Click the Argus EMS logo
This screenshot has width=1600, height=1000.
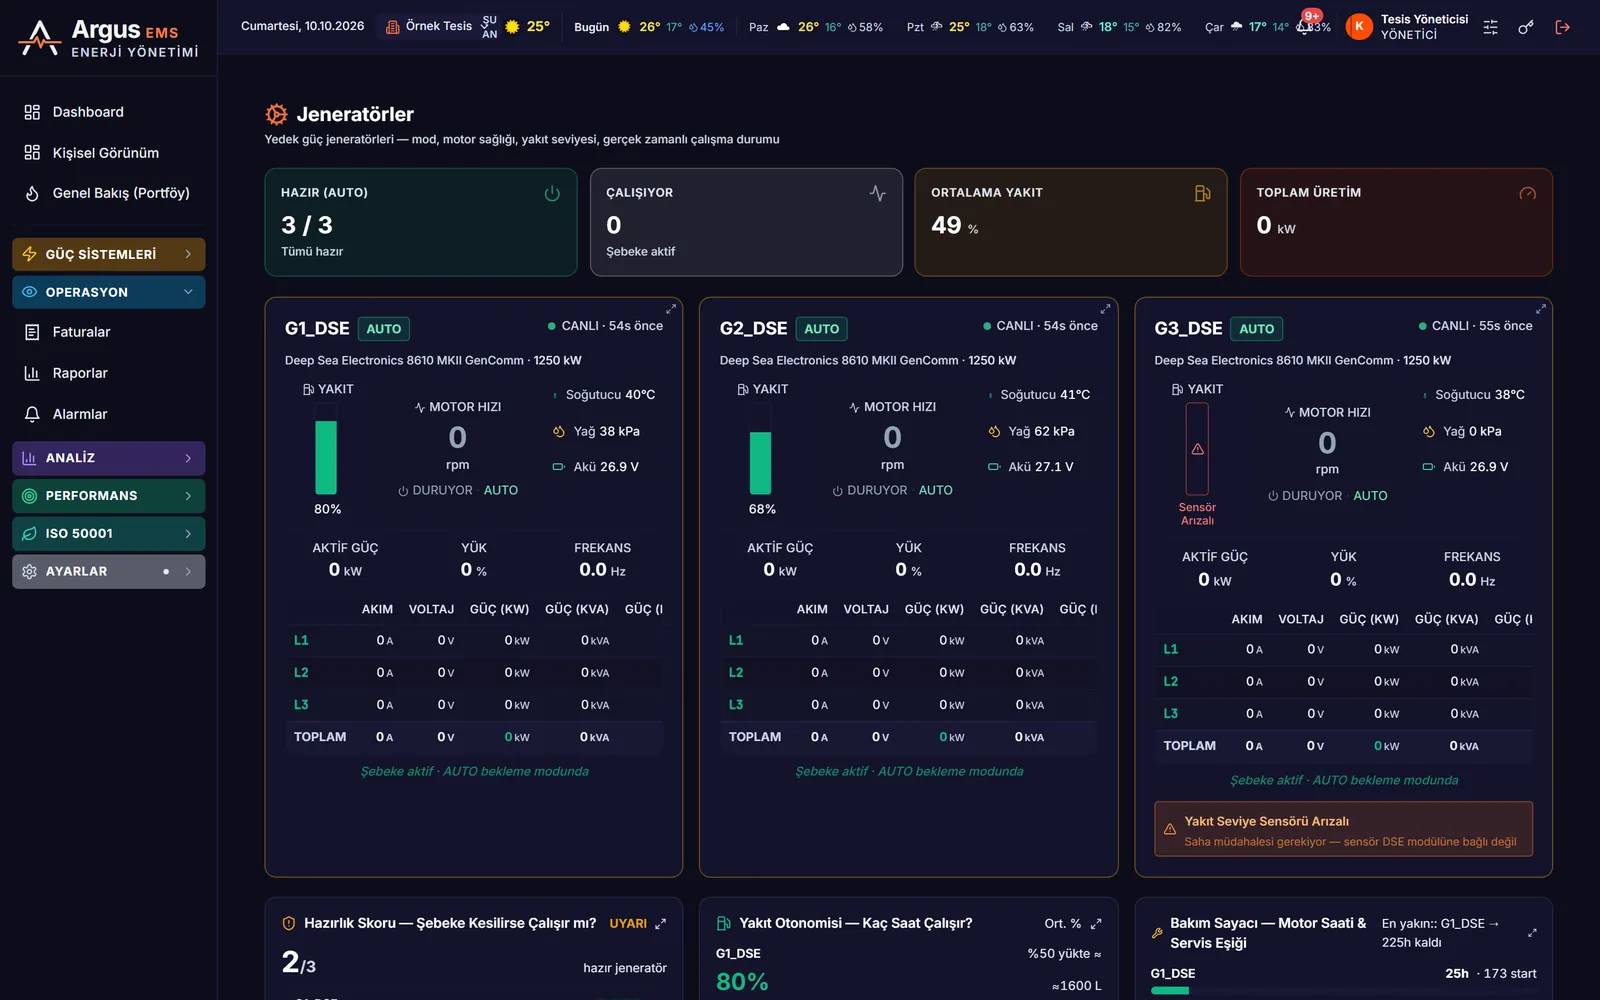108,38
